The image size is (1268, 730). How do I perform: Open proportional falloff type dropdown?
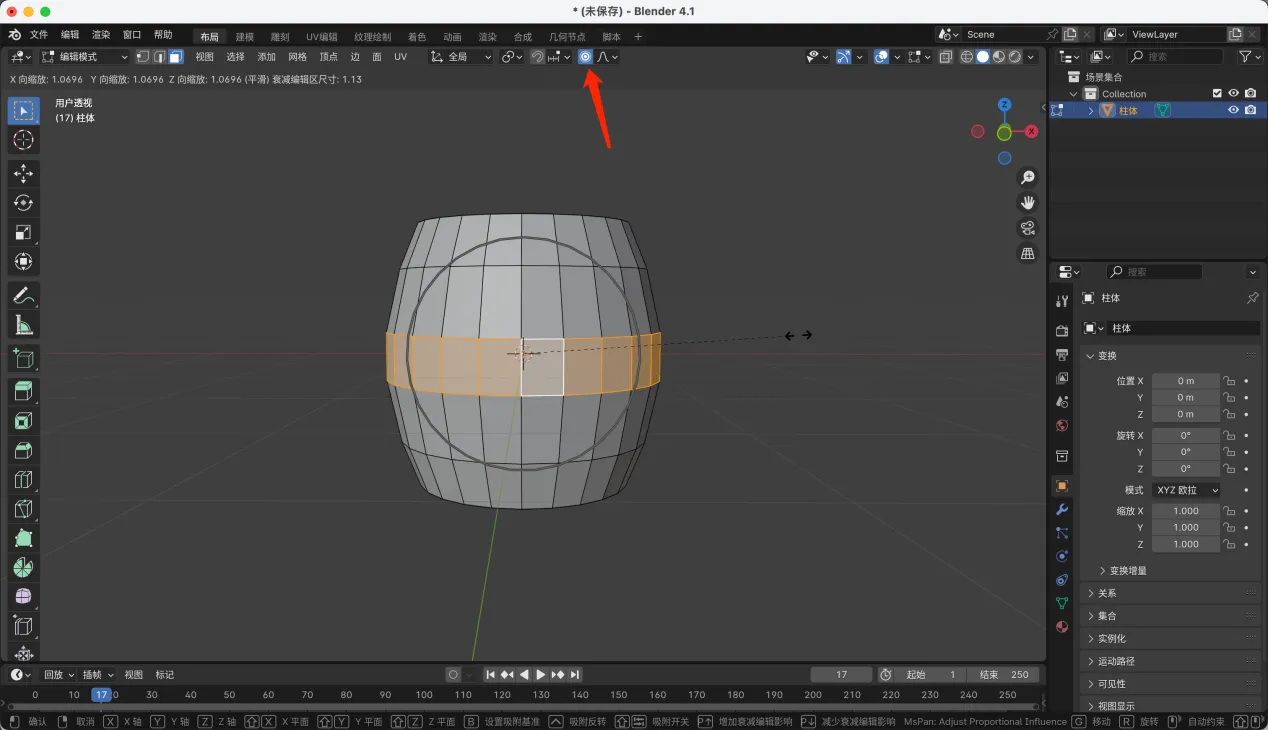tap(607, 57)
